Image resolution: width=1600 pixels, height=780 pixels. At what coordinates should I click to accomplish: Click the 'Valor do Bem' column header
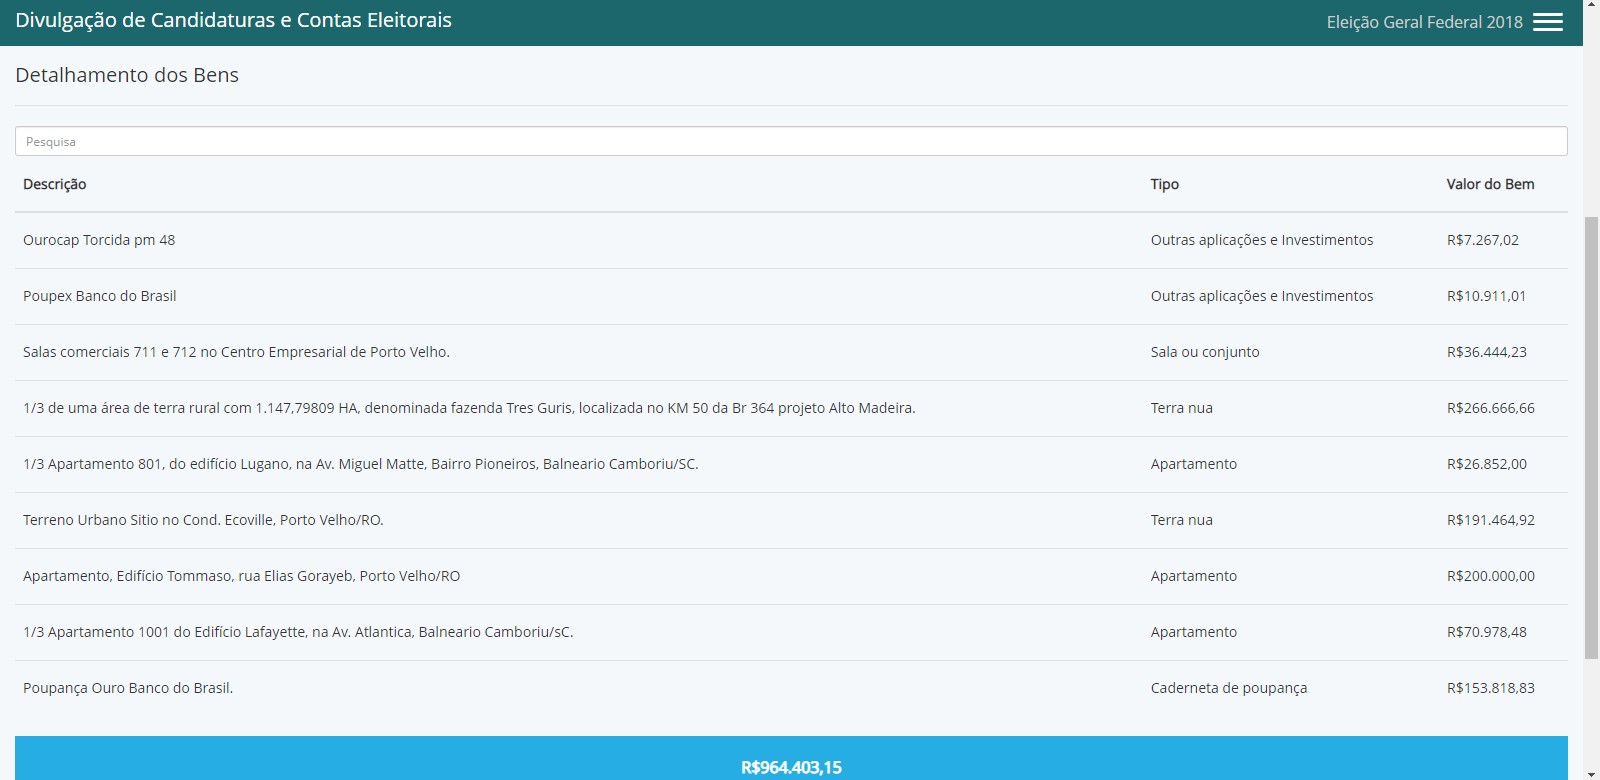(x=1489, y=184)
